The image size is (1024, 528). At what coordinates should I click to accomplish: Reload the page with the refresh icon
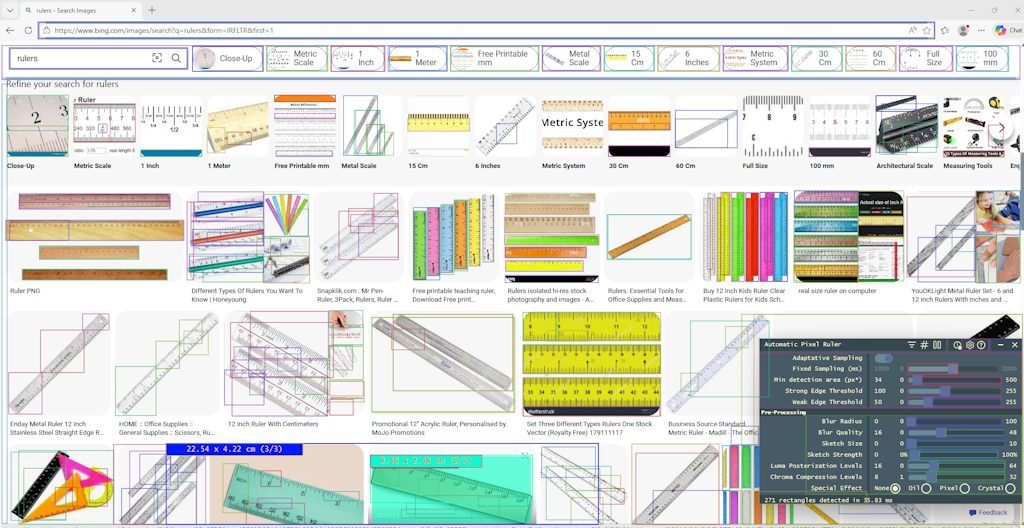28,31
